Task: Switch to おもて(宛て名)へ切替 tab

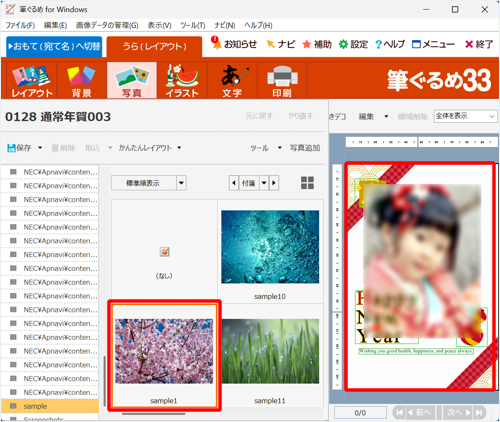Action: tap(54, 46)
